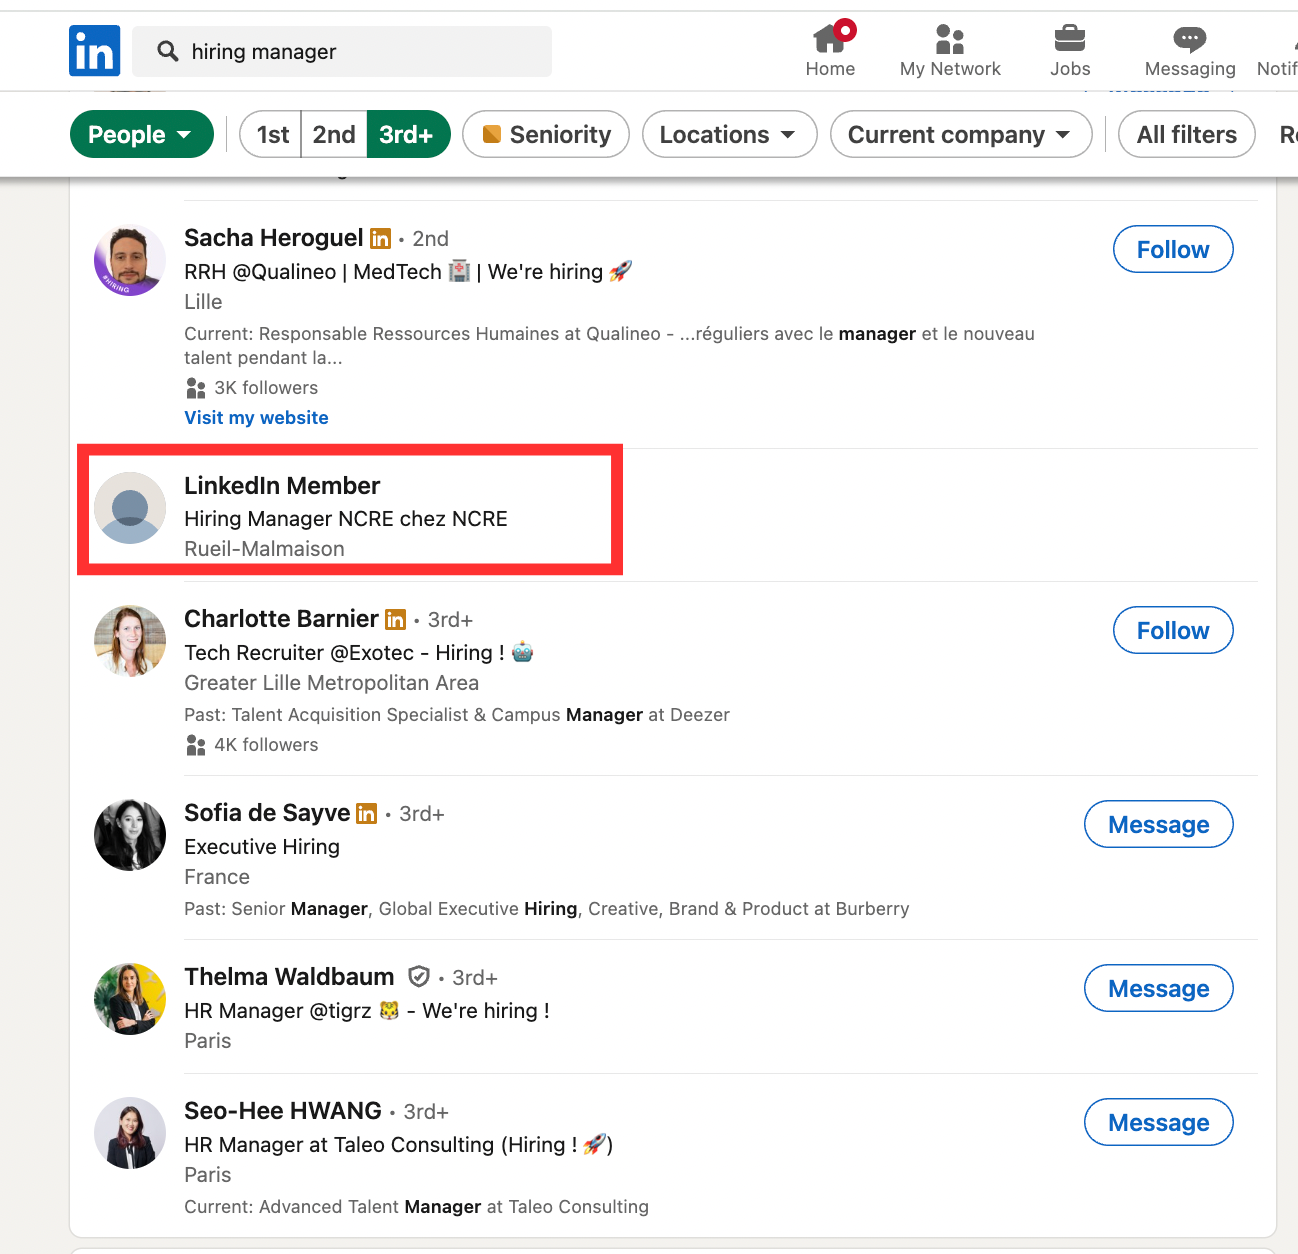The height and width of the screenshot is (1254, 1298).
Task: Click Charlotte Barnier's profile photo
Action: tap(130, 641)
